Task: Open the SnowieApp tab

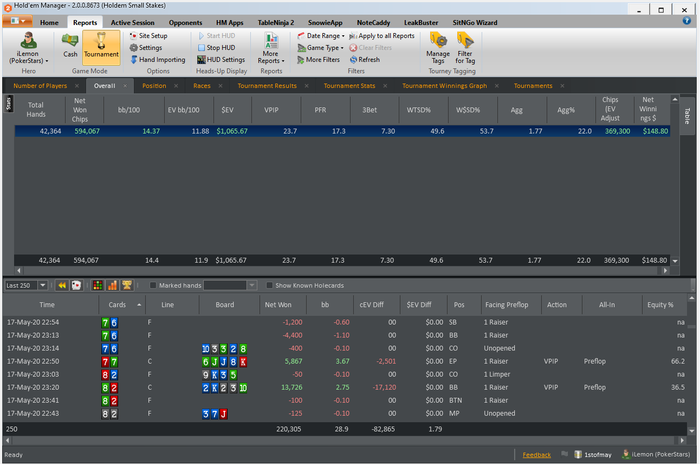Action: pyautogui.click(x=325, y=22)
